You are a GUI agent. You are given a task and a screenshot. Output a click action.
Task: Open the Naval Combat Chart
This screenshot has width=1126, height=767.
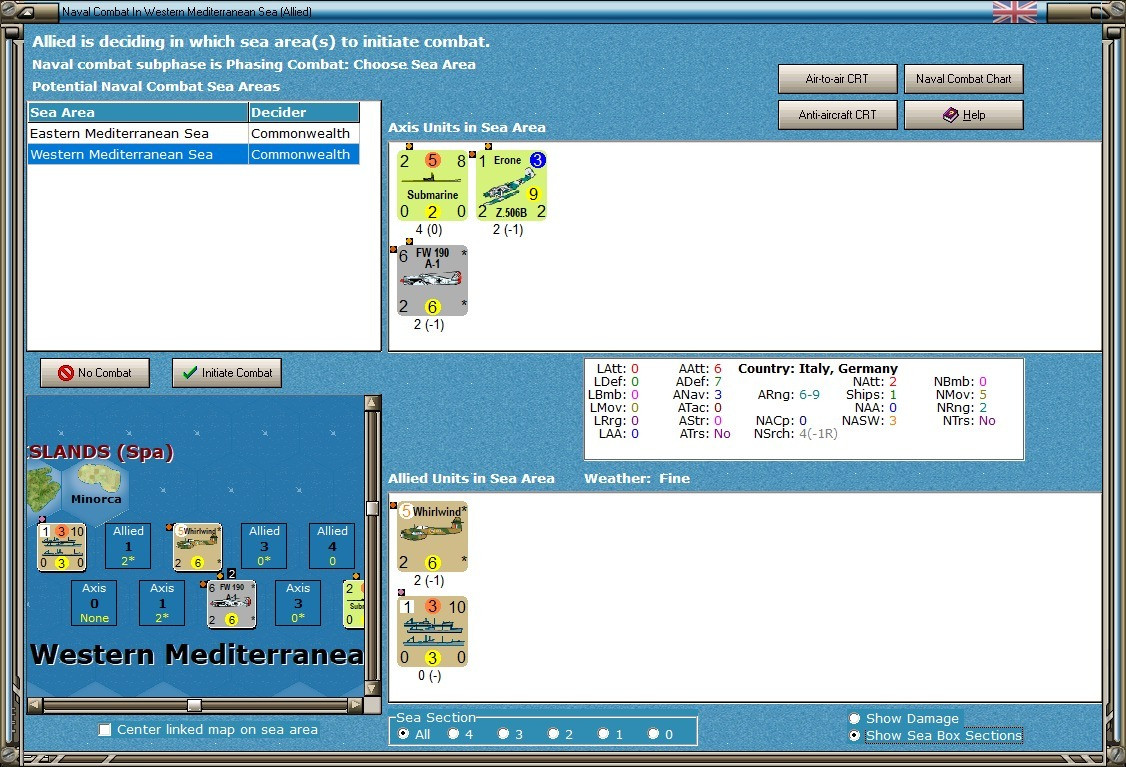point(964,79)
